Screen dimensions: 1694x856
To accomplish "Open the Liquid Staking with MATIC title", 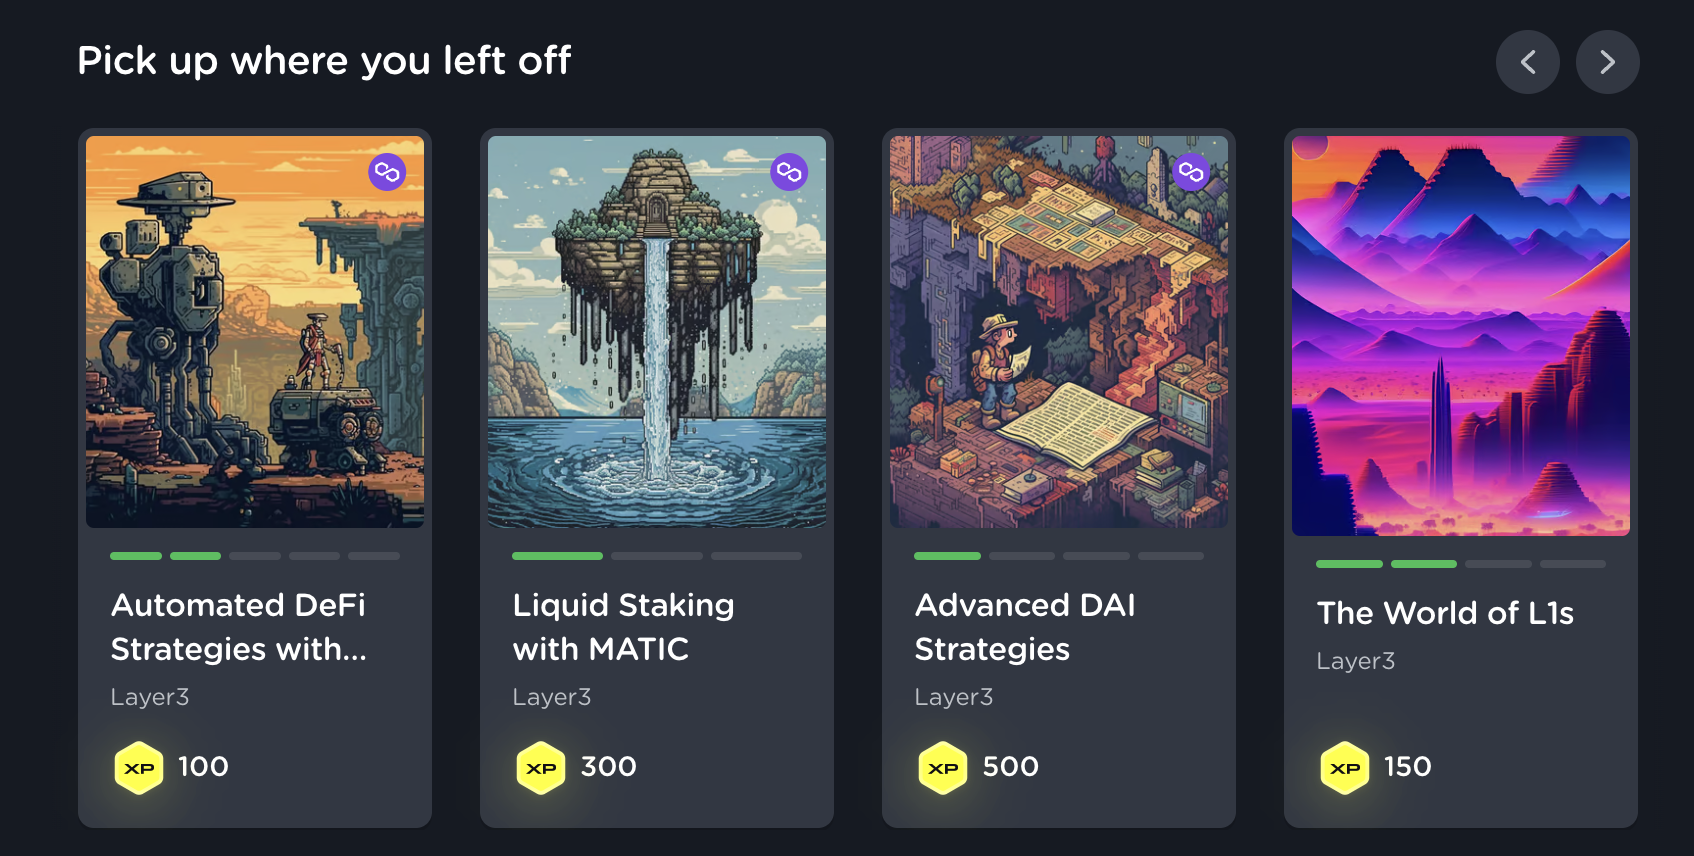I will tap(624, 627).
